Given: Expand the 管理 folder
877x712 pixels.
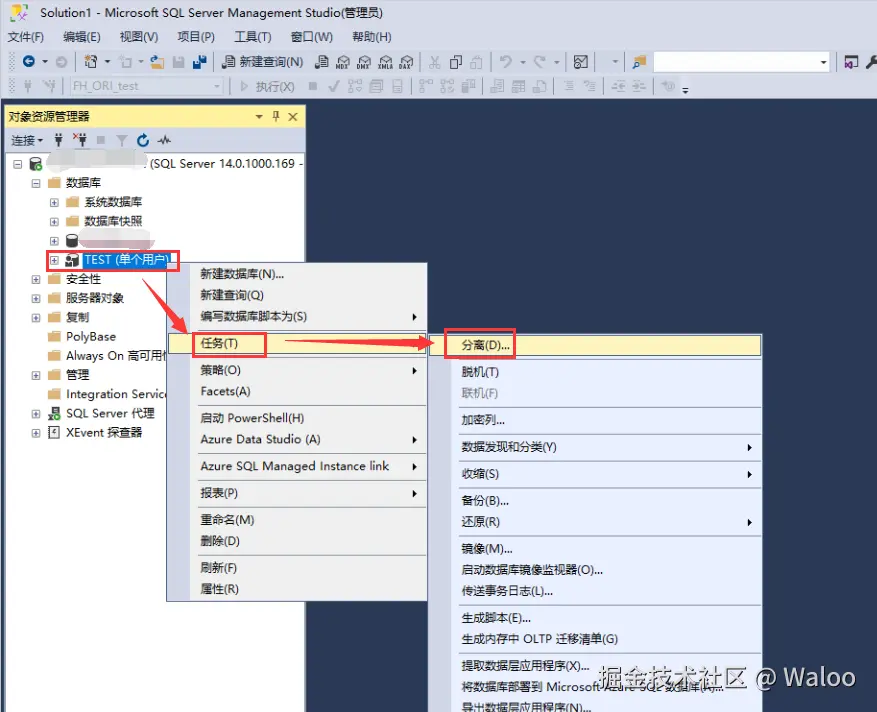Looking at the screenshot, I should 36,375.
